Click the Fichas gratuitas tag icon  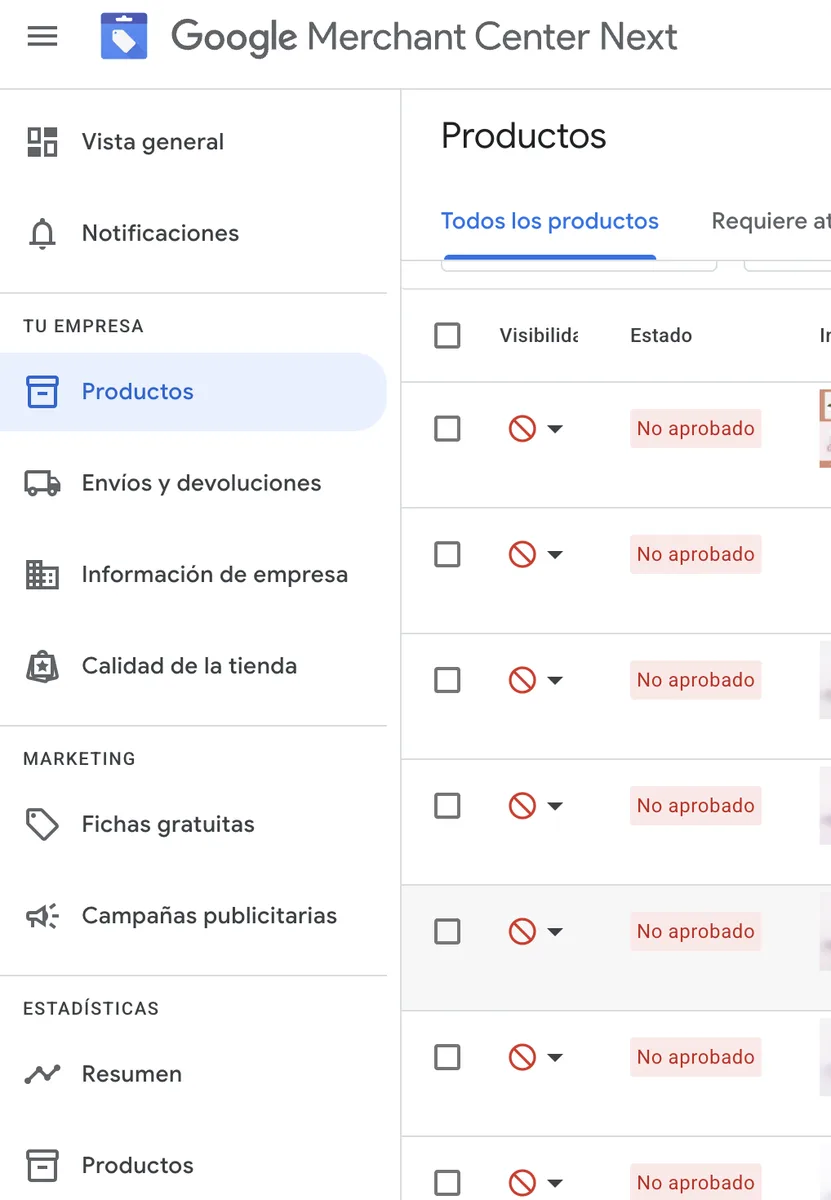click(x=42, y=825)
